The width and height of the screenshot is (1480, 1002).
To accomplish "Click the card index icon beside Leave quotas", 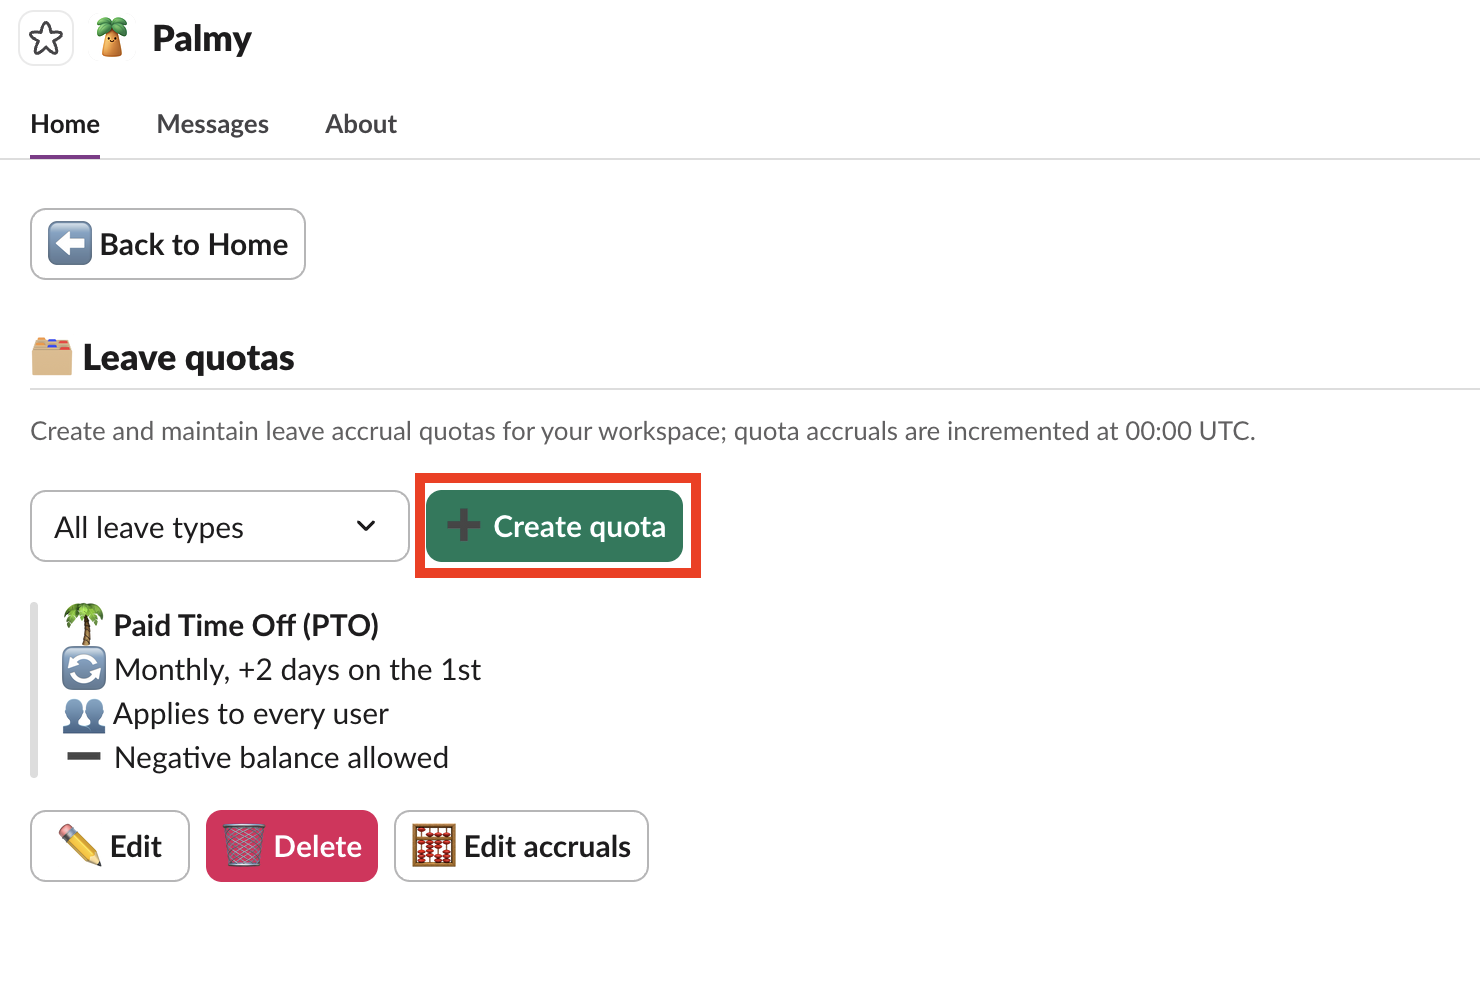I will click(51, 356).
